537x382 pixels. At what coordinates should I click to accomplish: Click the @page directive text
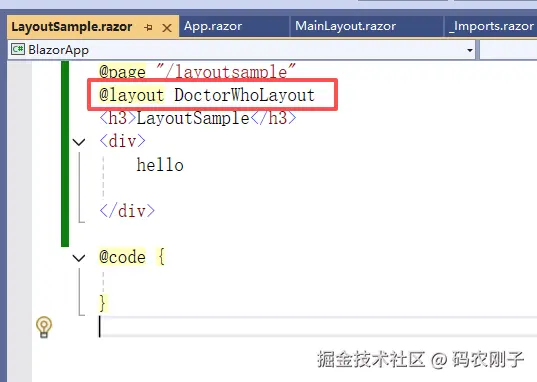tap(122, 71)
